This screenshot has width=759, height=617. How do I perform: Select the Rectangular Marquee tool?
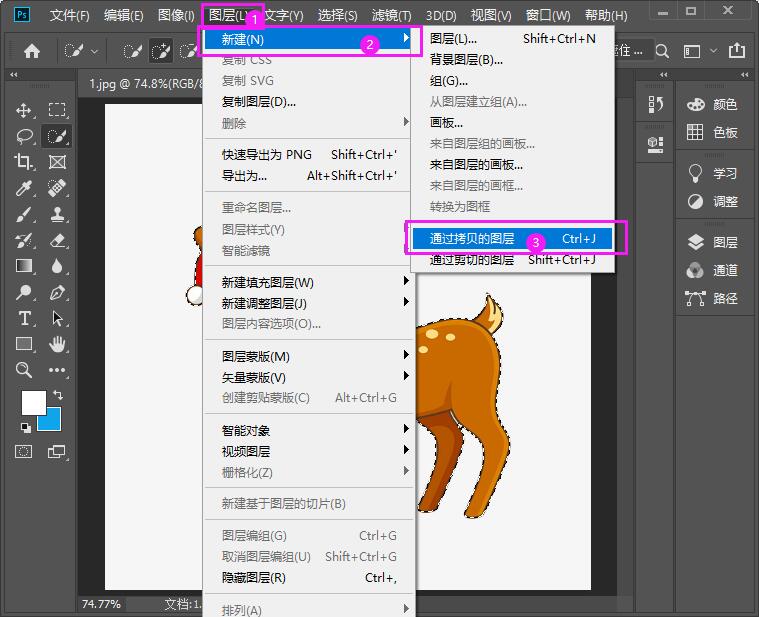(x=57, y=110)
